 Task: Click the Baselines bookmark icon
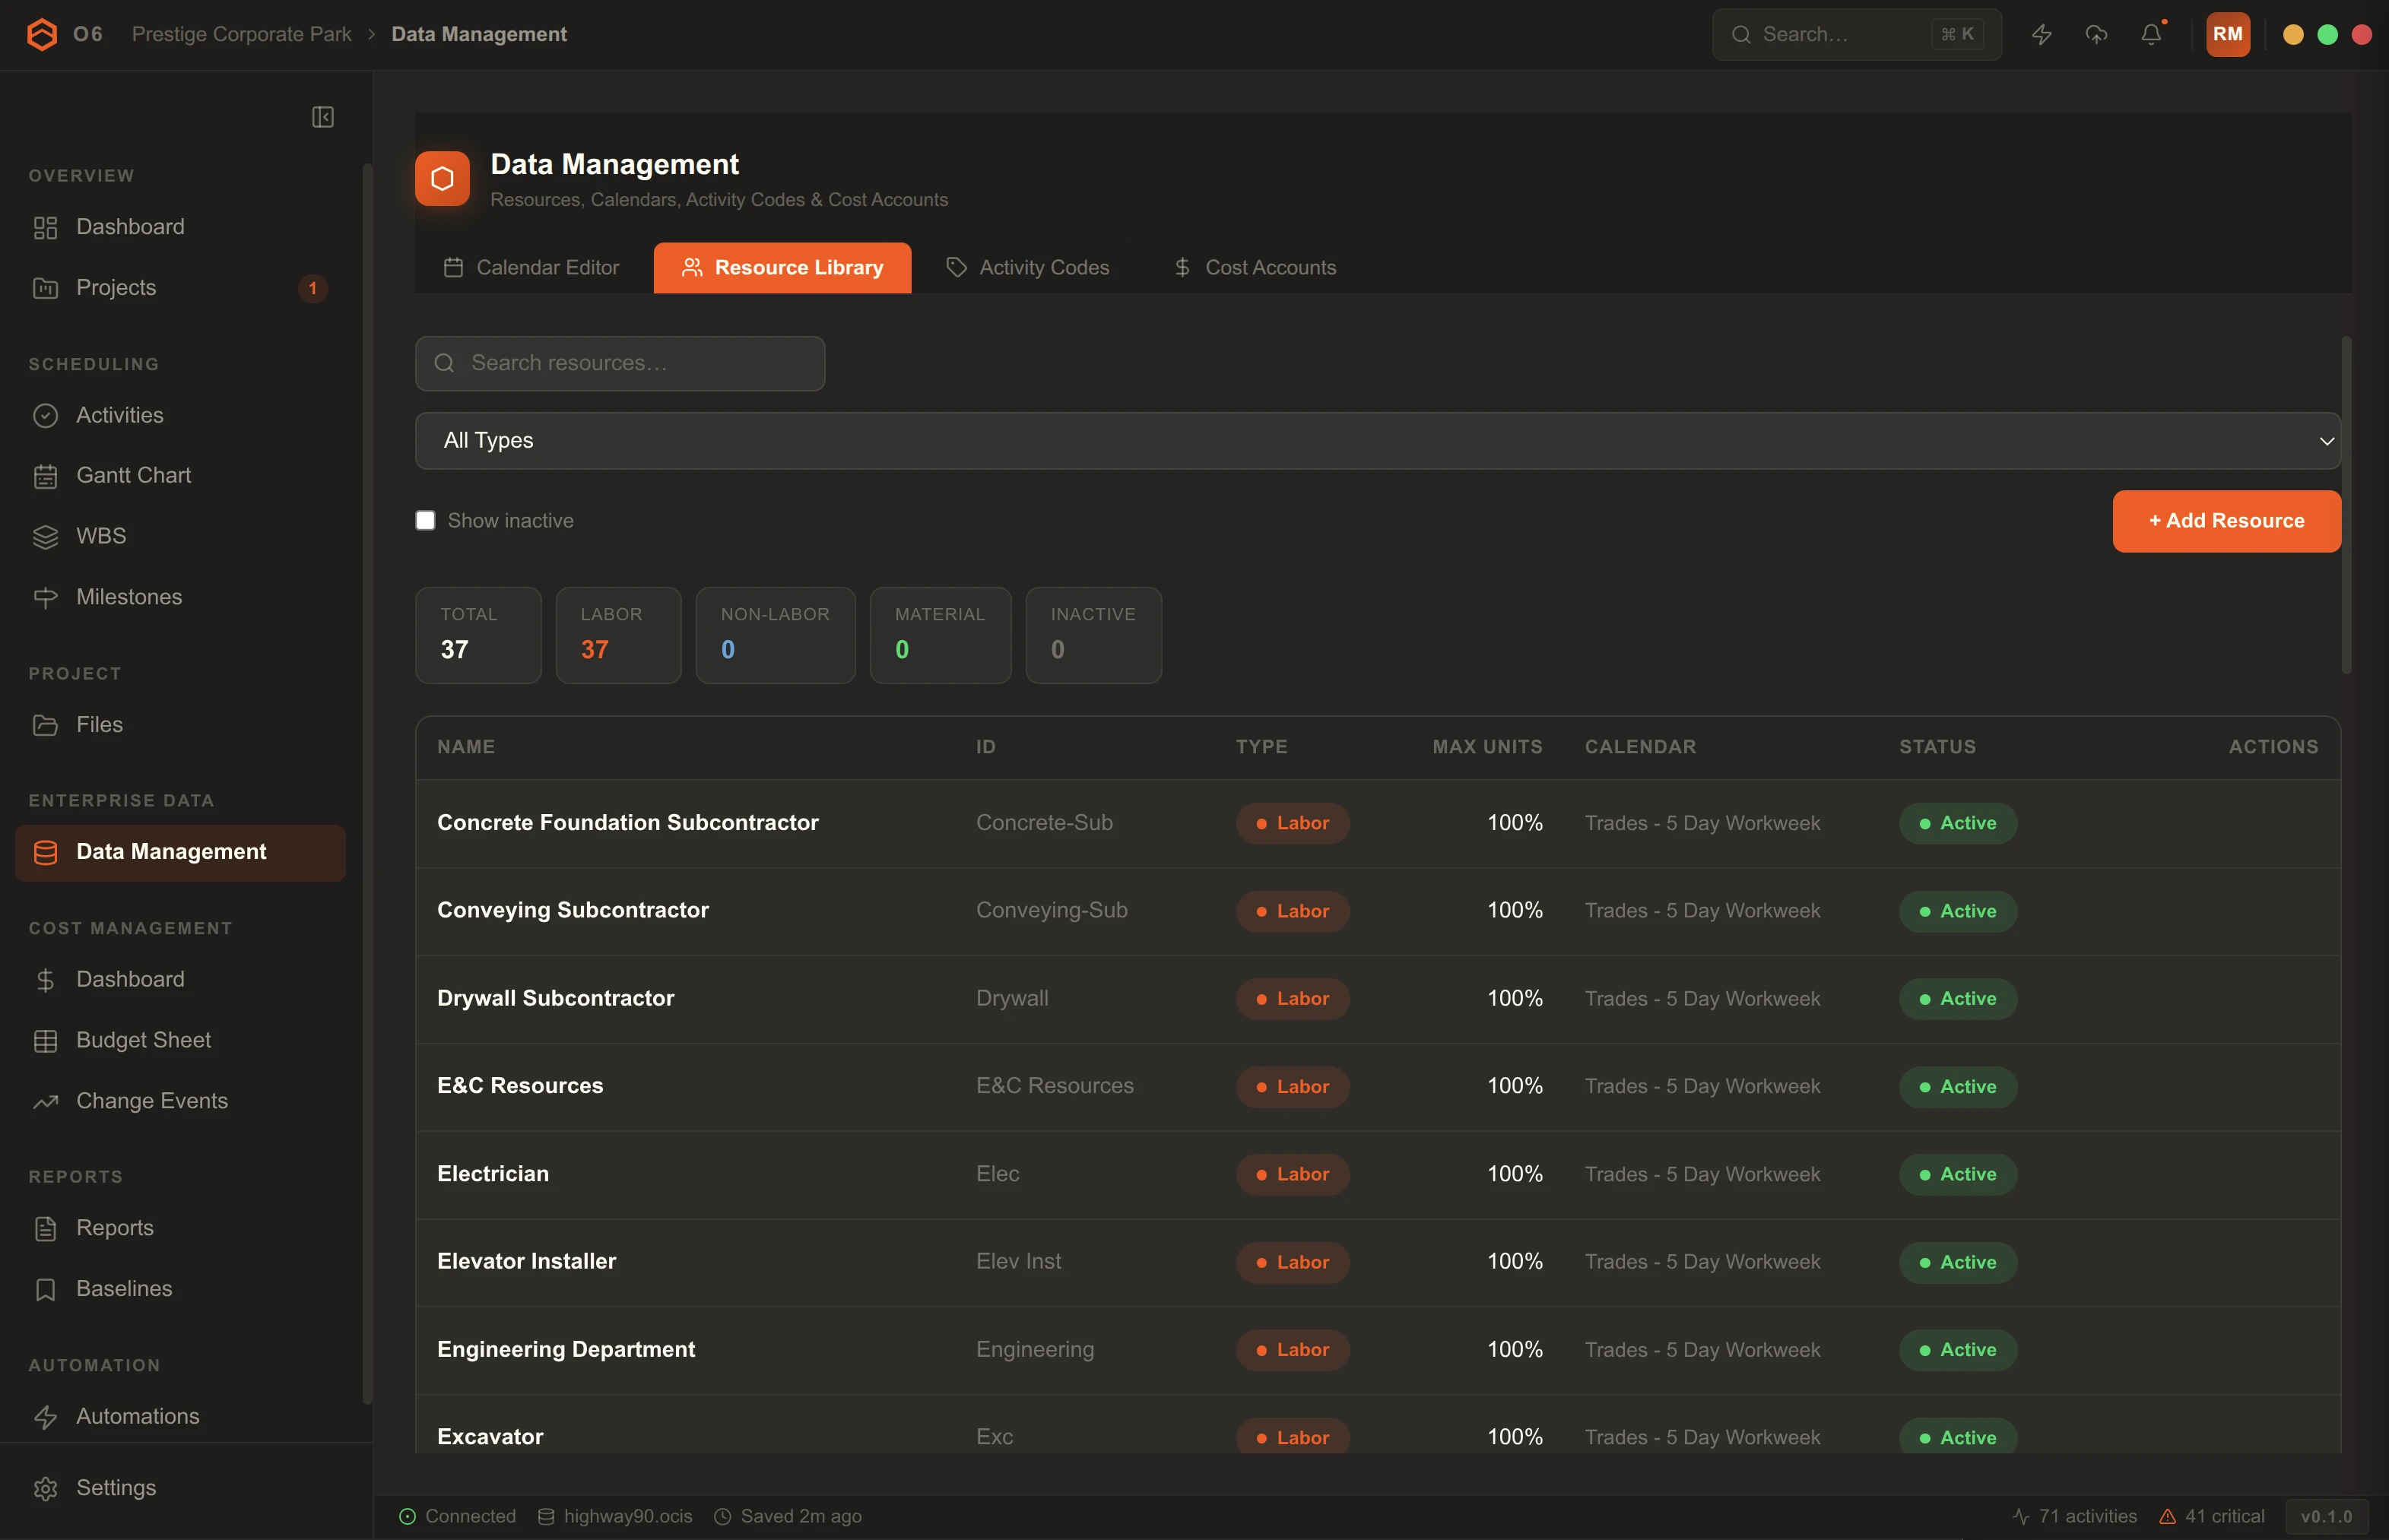coord(45,1290)
